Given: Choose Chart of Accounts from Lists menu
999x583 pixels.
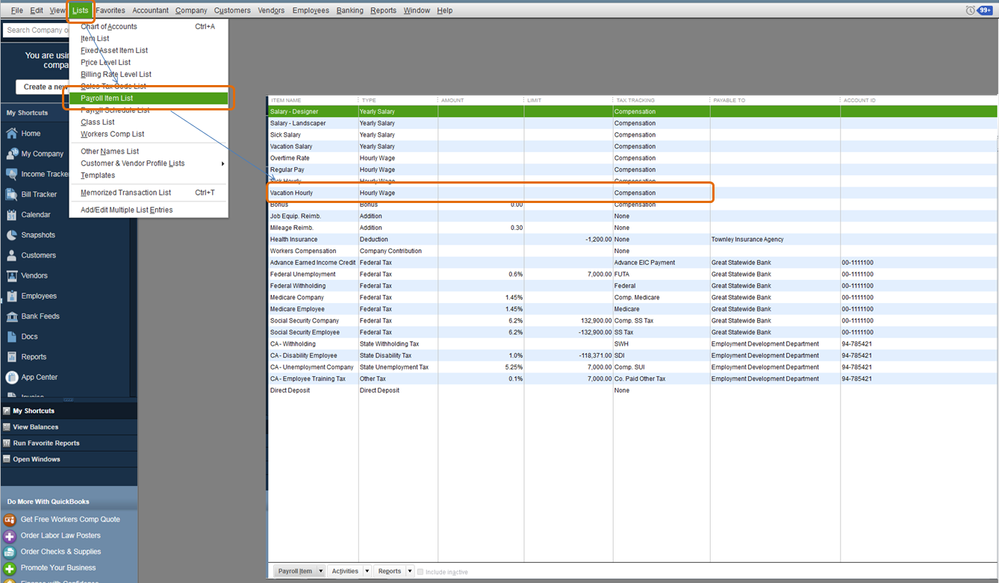Looking at the screenshot, I should [x=148, y=26].
